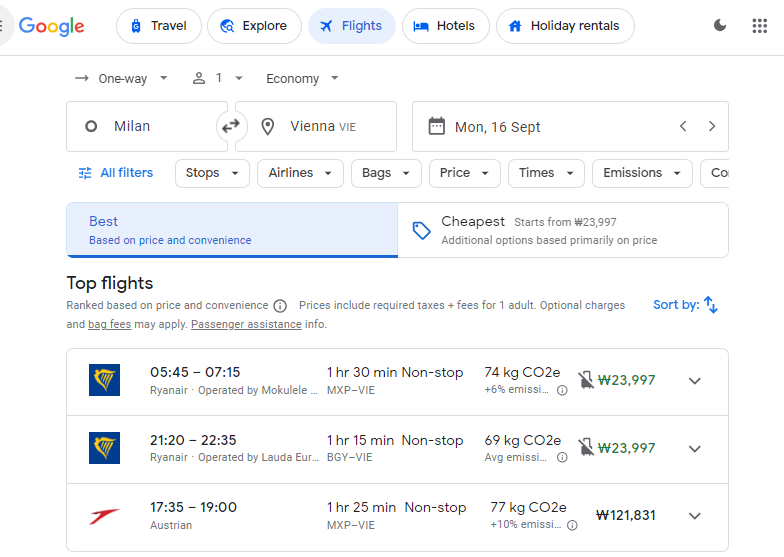
Task: Expand the 05:45 Ryanair flight details
Action: point(695,381)
